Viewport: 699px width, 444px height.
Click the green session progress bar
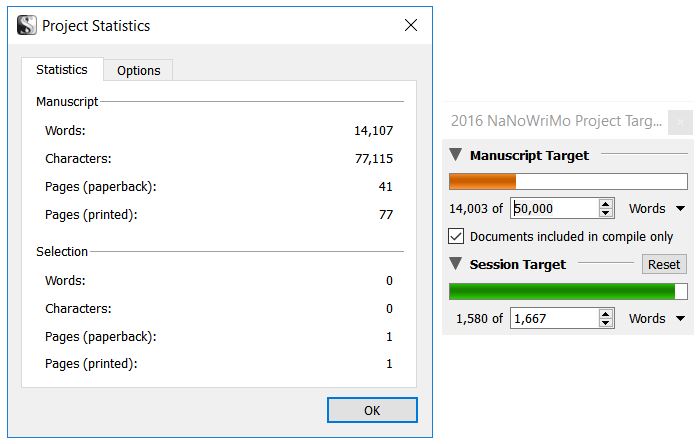point(568,292)
